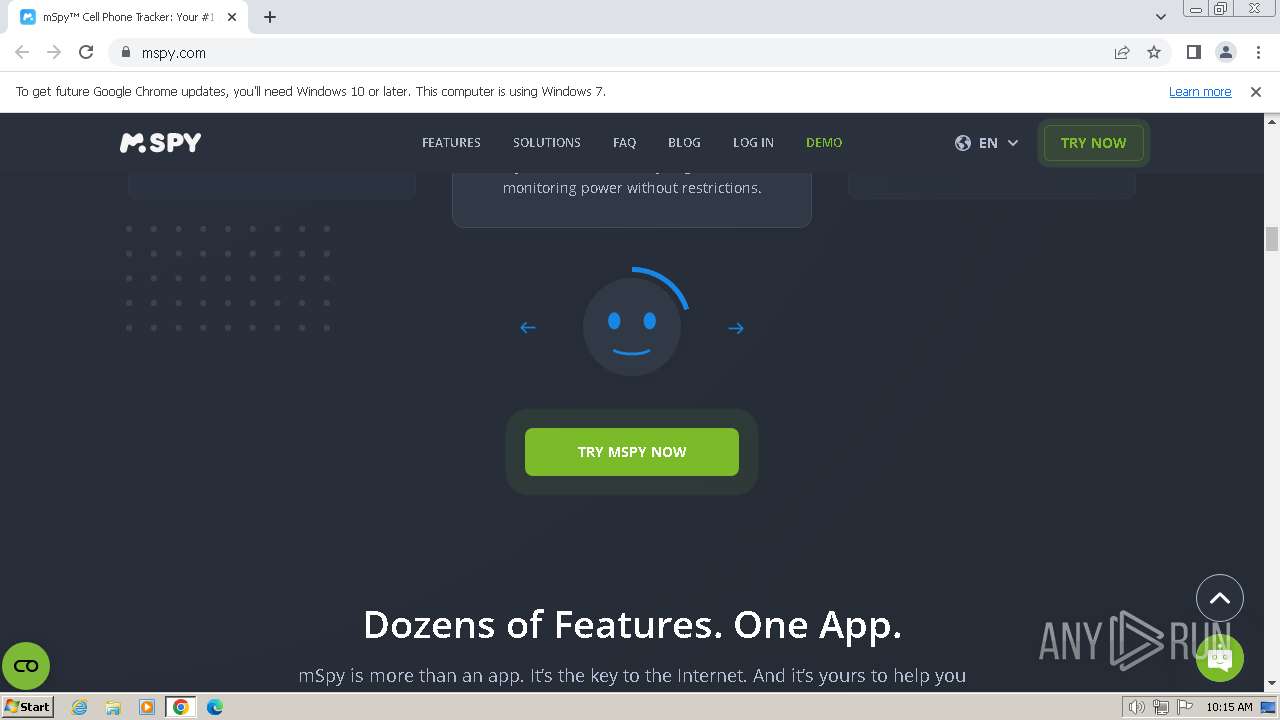Go to the FAQ page
Image resolution: width=1280 pixels, height=720 pixels.
tap(624, 143)
